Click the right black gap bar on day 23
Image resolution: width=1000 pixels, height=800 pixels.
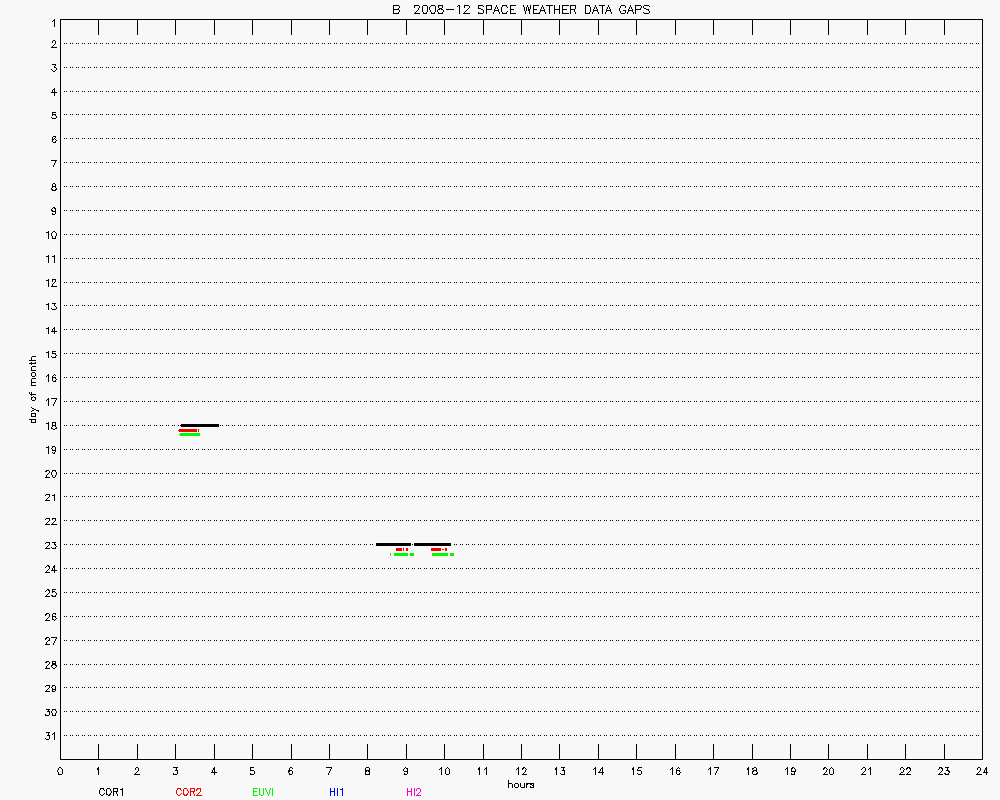(x=432, y=544)
